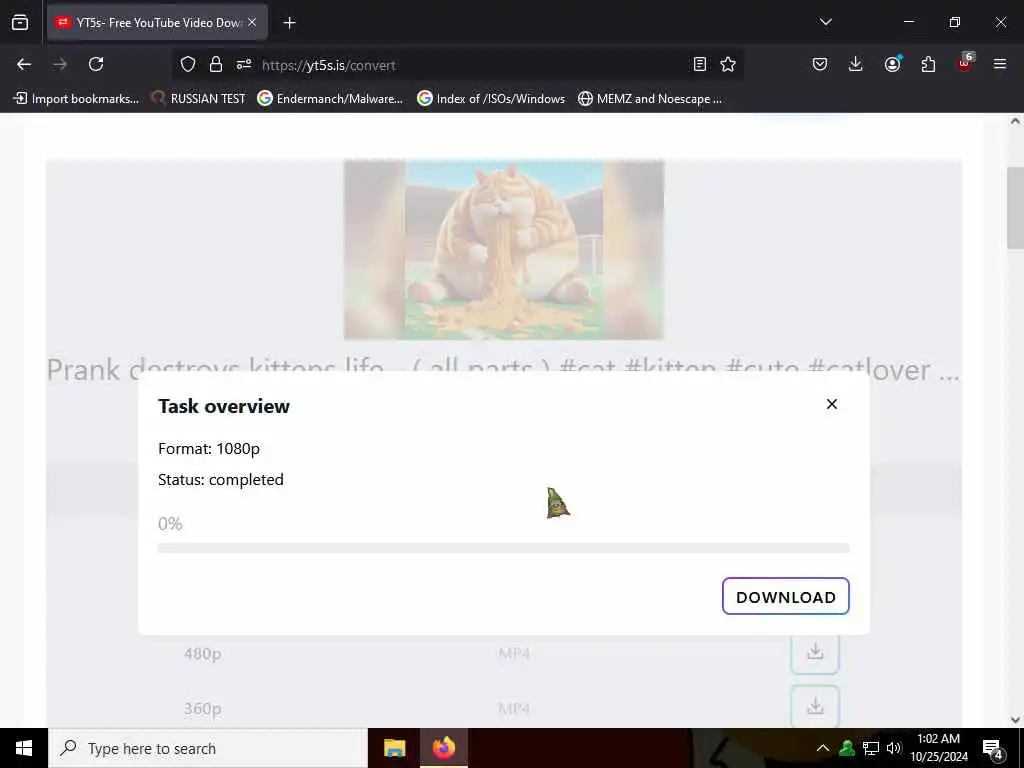The width and height of the screenshot is (1024, 768).
Task: Click the Prank destroys kittens life title
Action: tap(504, 370)
